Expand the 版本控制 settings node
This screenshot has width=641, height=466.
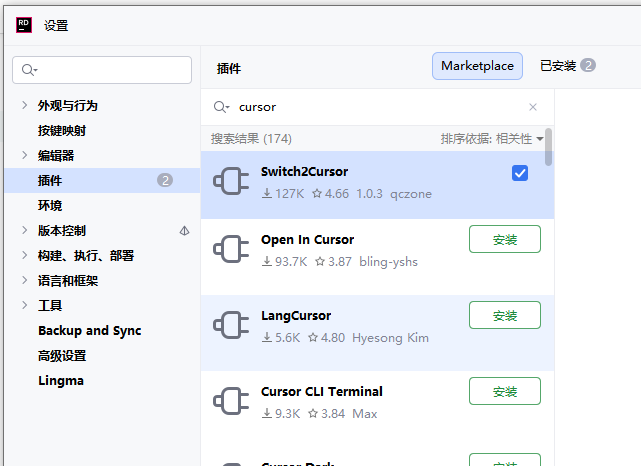click(x=25, y=230)
